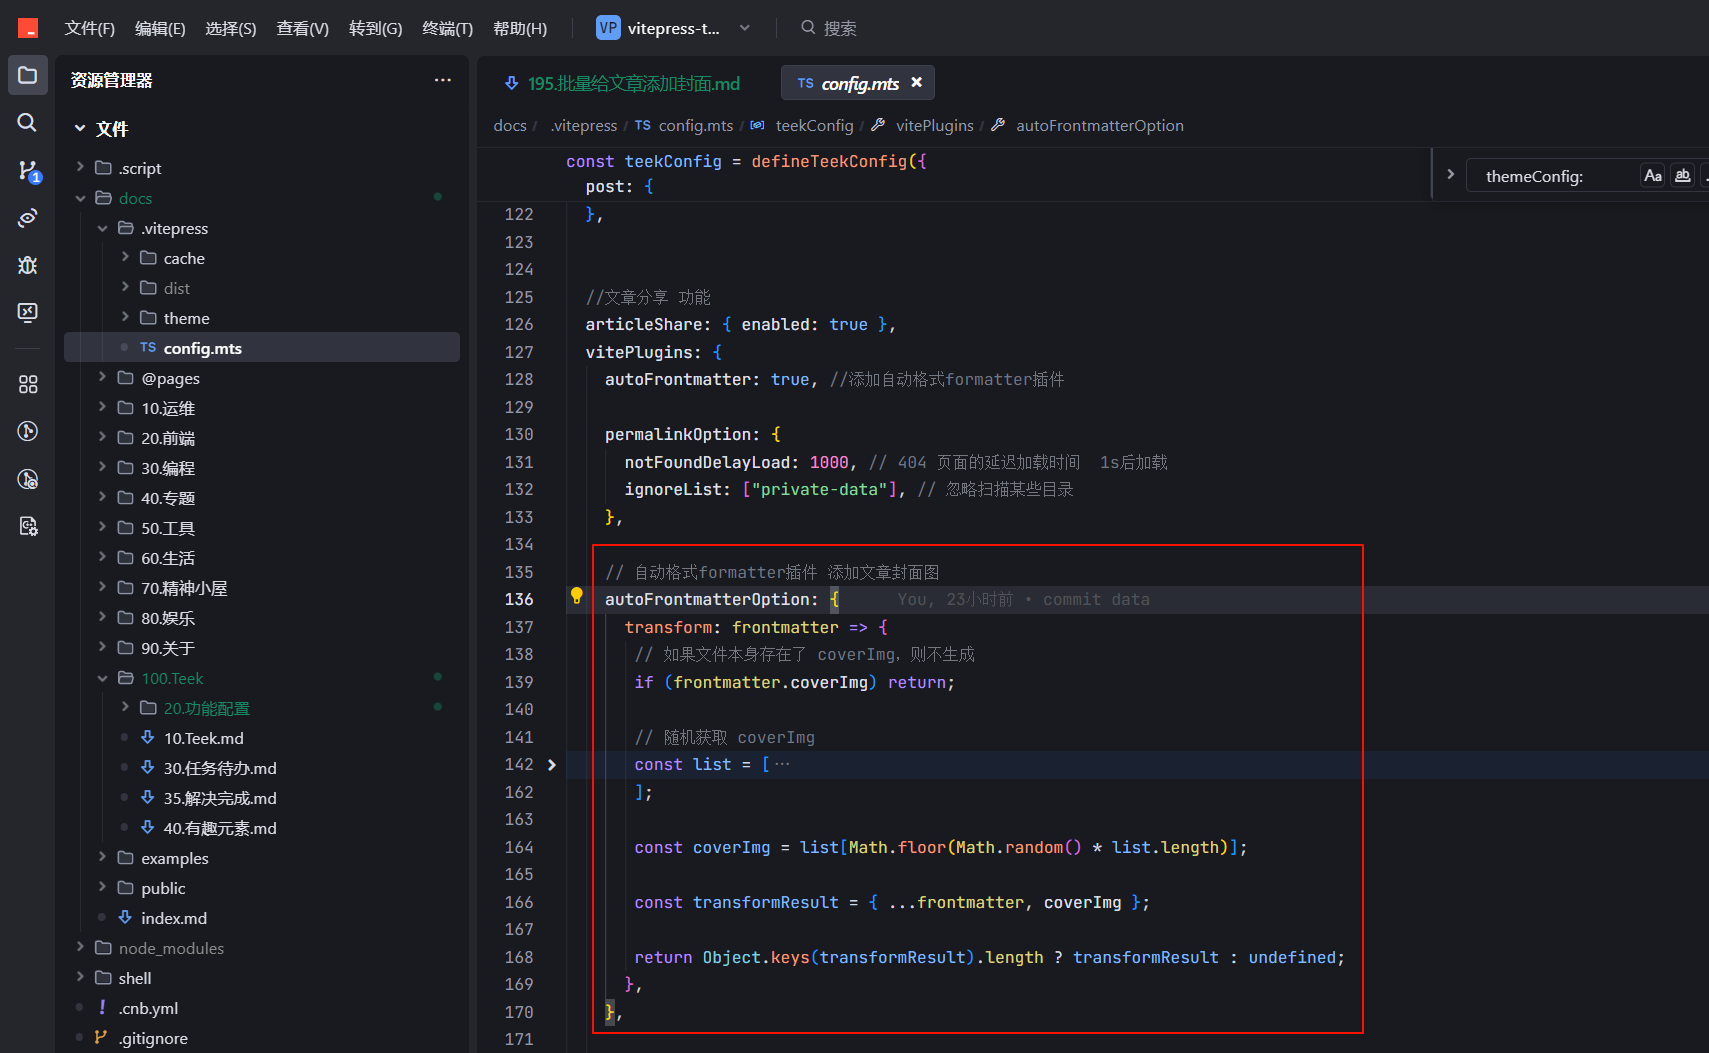Open the Explorer activity bar icon
Image resolution: width=1709 pixels, height=1053 pixels.
(x=28, y=75)
